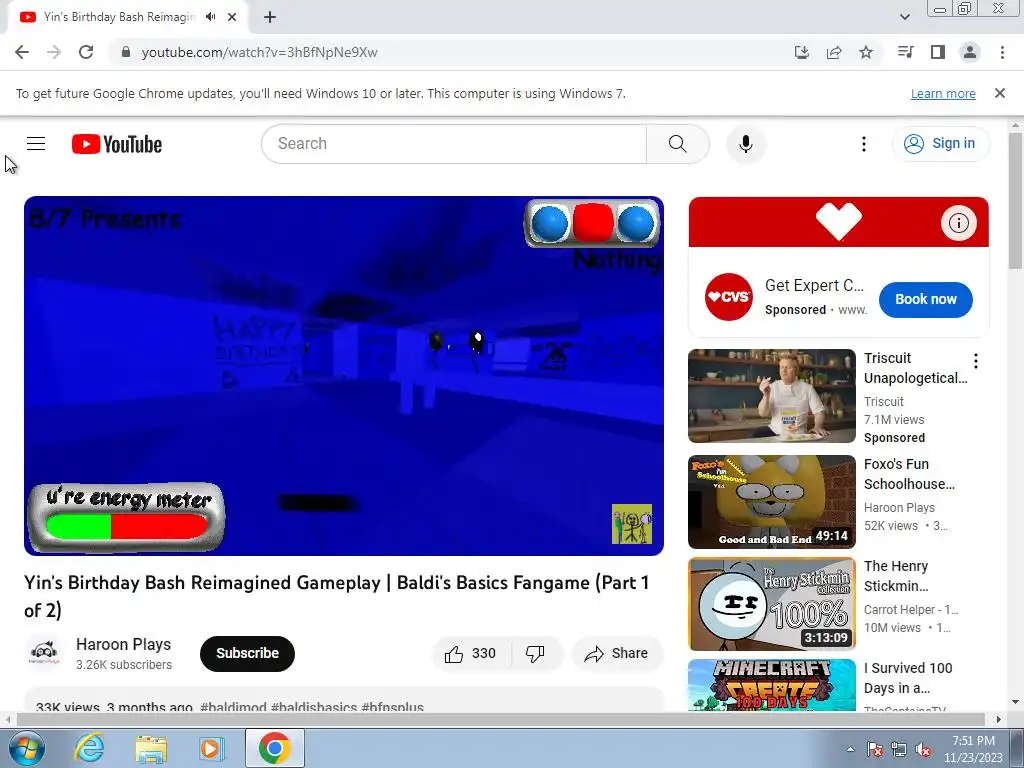Open Foxo's Fun Schoolhouse video thumbnail

coord(772,502)
